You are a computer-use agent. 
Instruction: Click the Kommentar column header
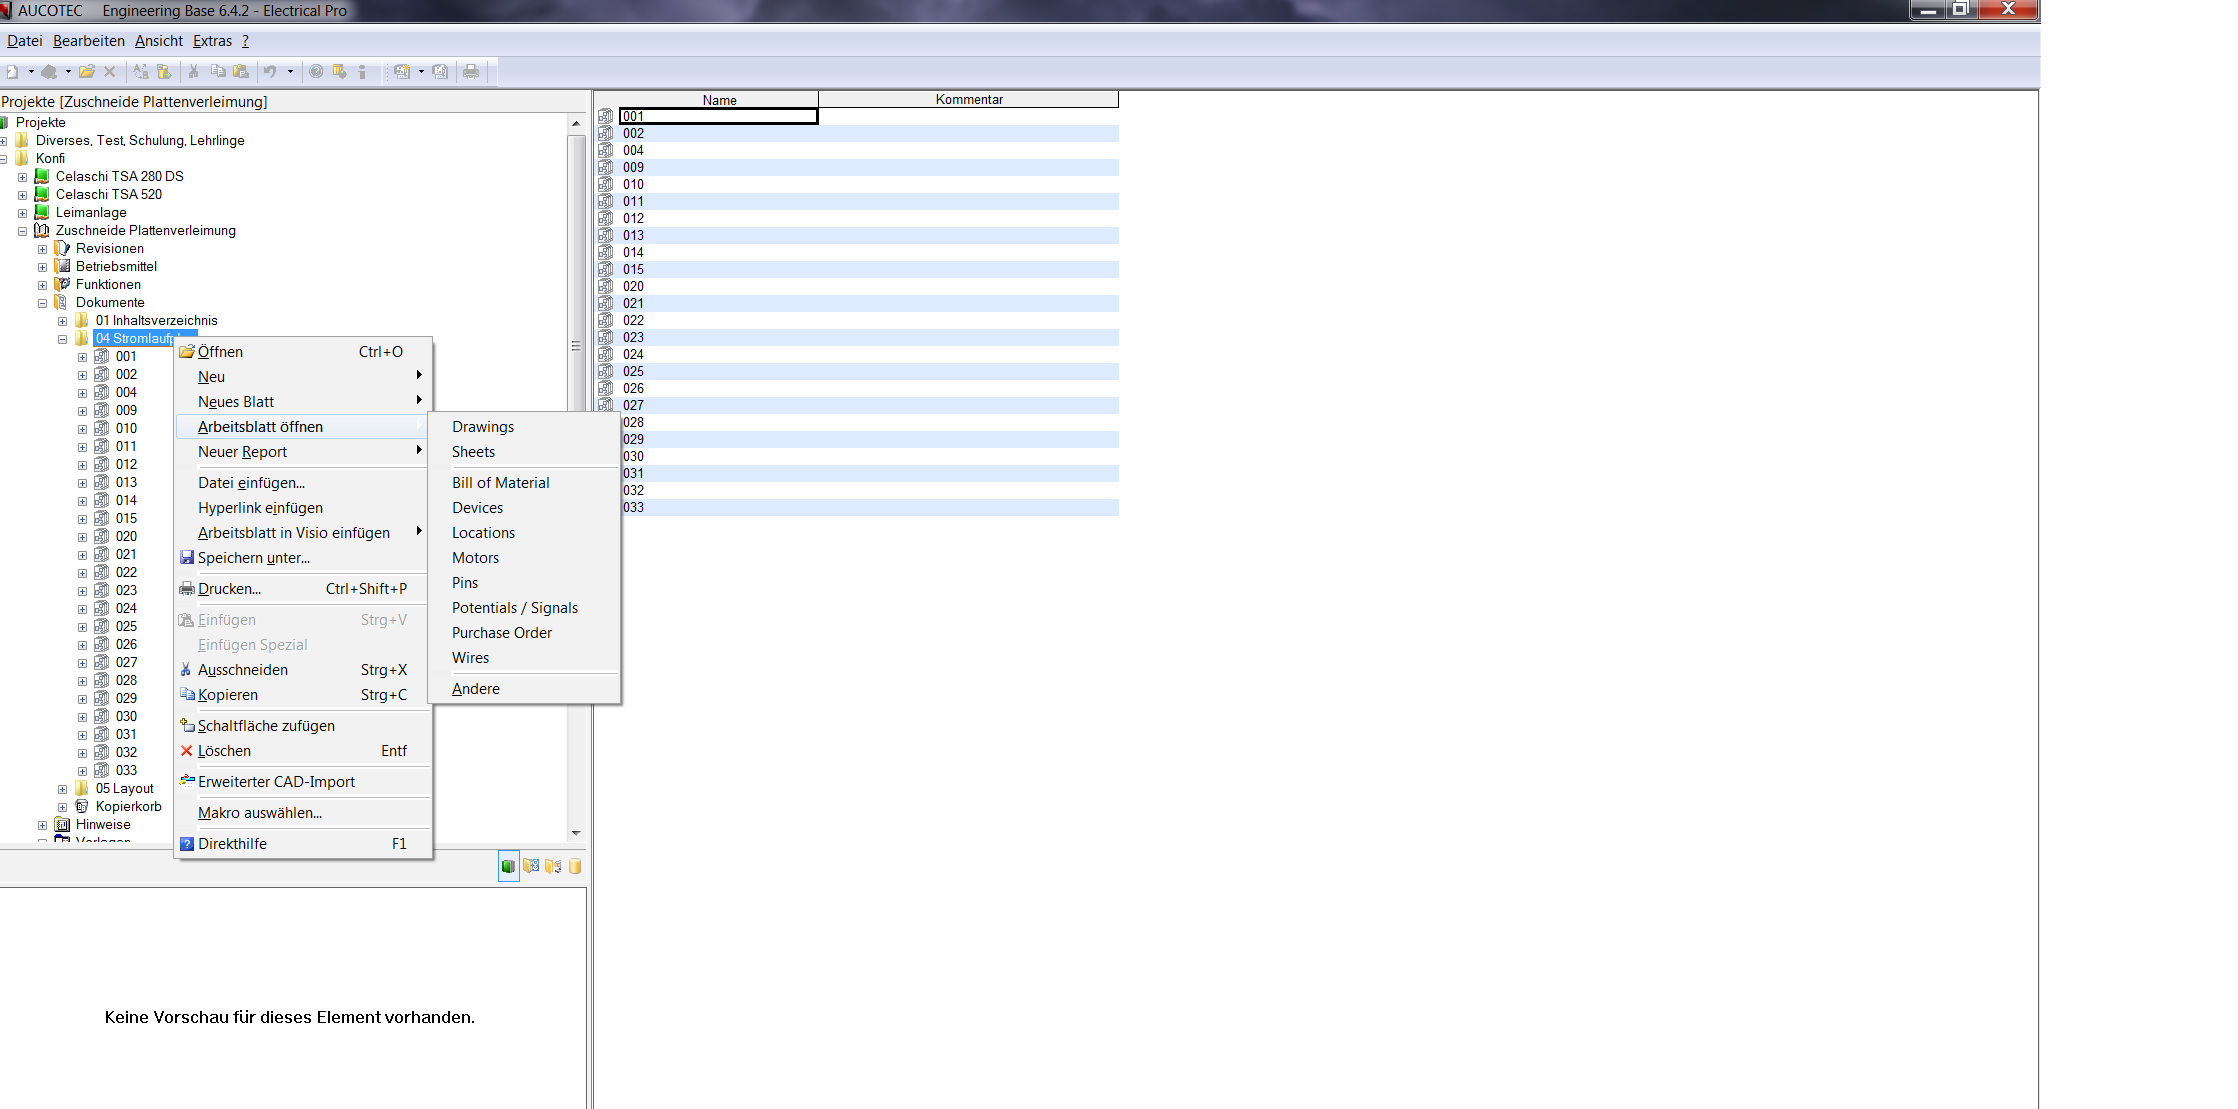969,100
